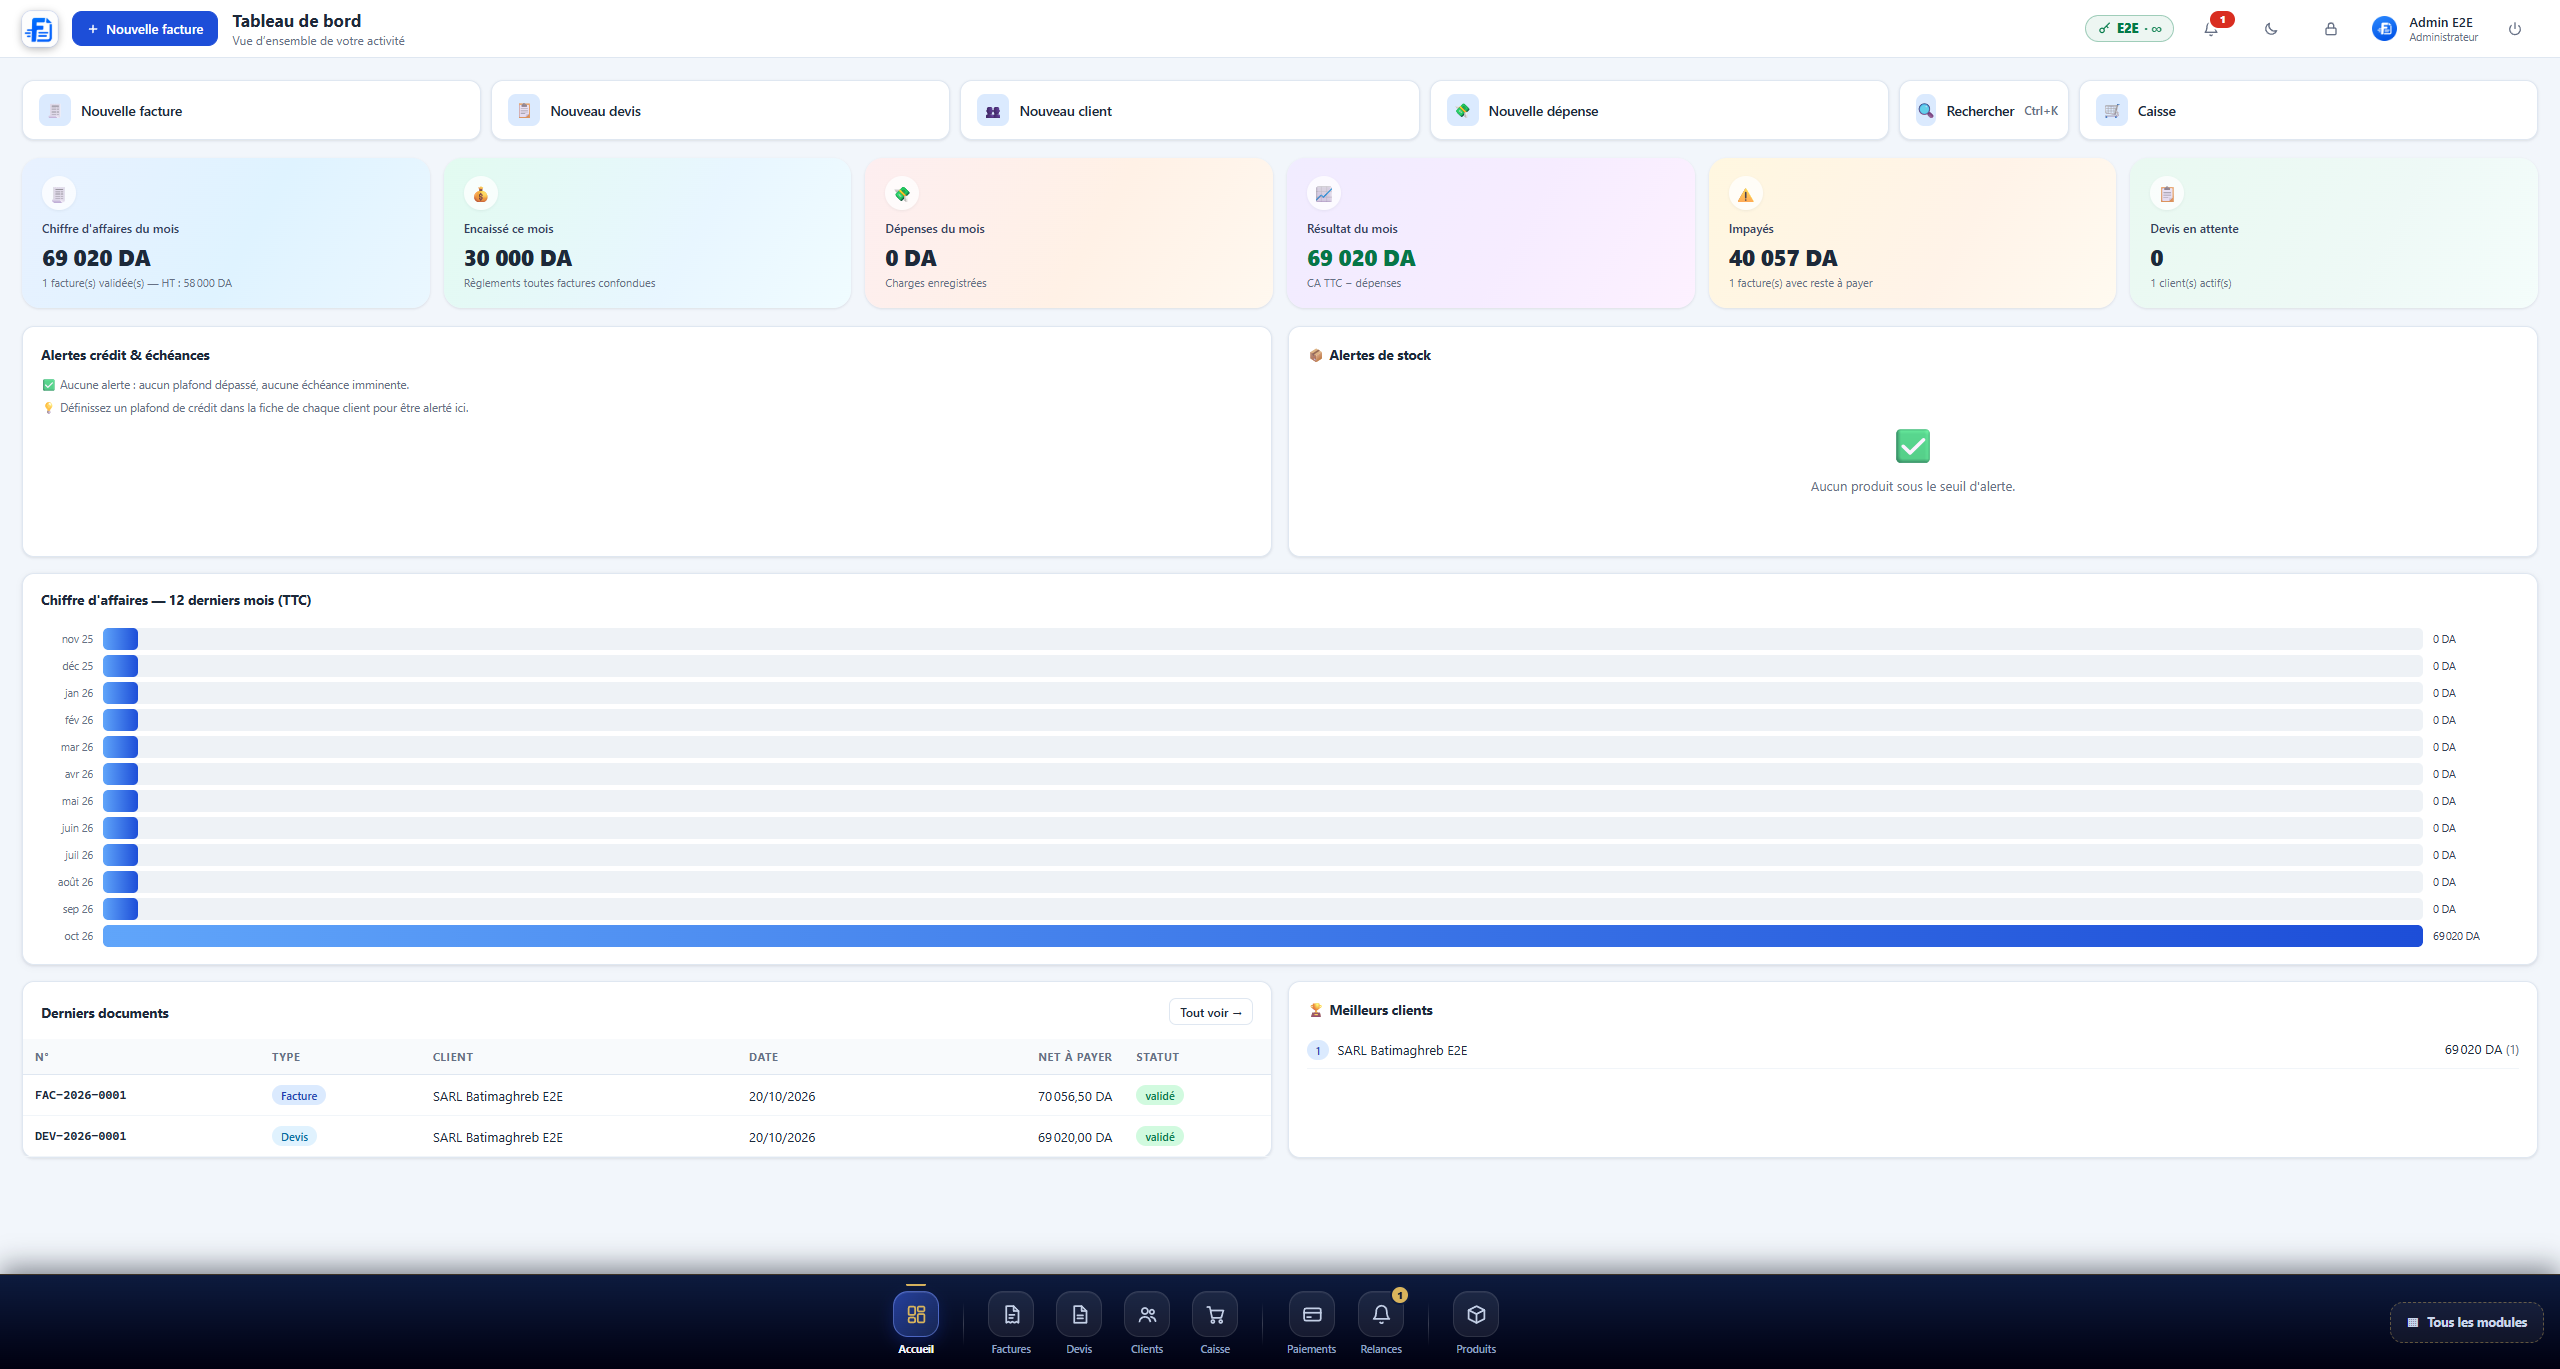Screen dimensions: 2560x1369
Task: Click the 40 057 DA Impayés amount
Action: click(x=1783, y=258)
